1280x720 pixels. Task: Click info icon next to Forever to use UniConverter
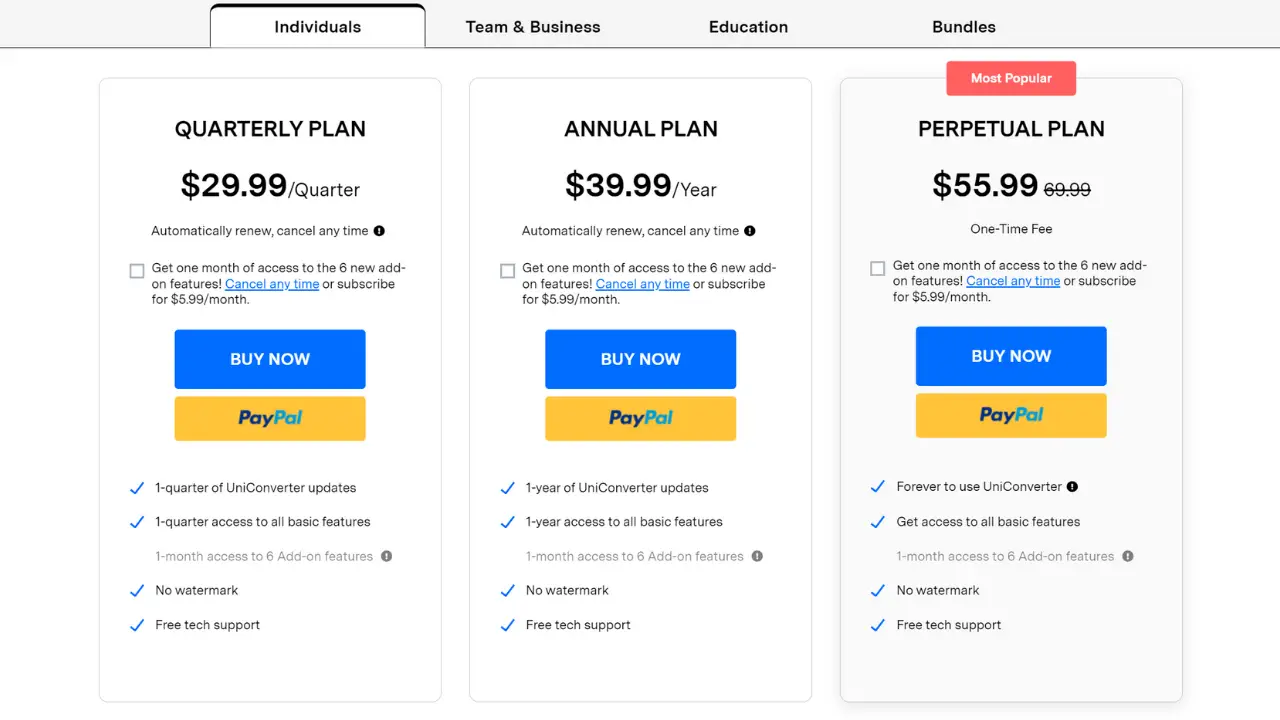(1072, 487)
